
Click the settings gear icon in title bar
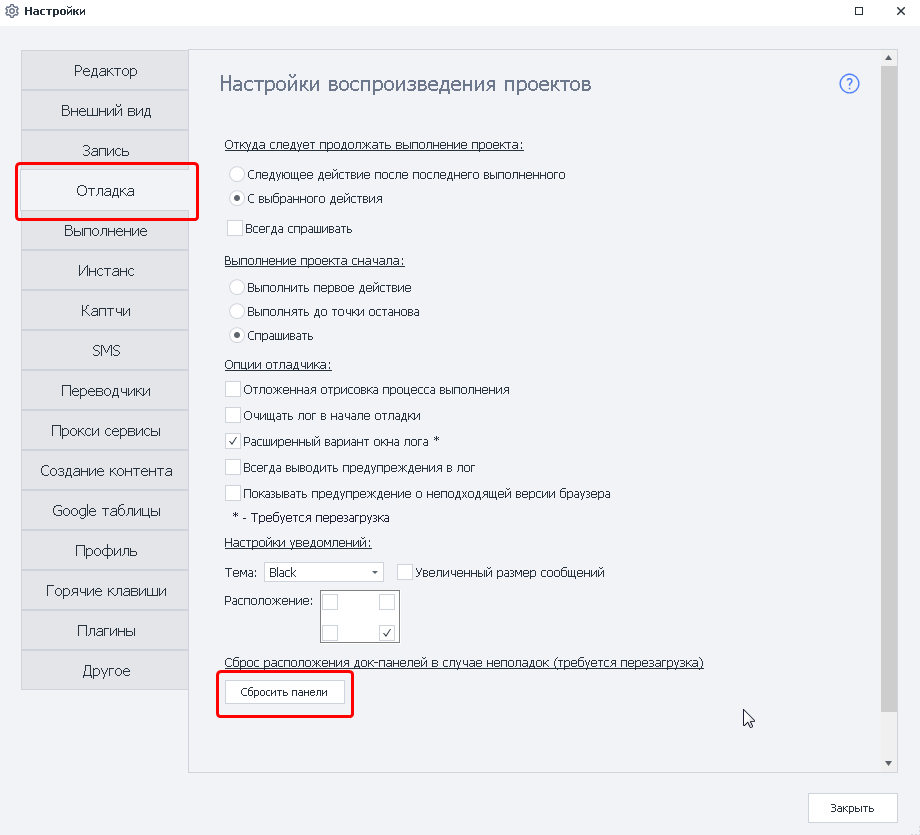[12, 11]
